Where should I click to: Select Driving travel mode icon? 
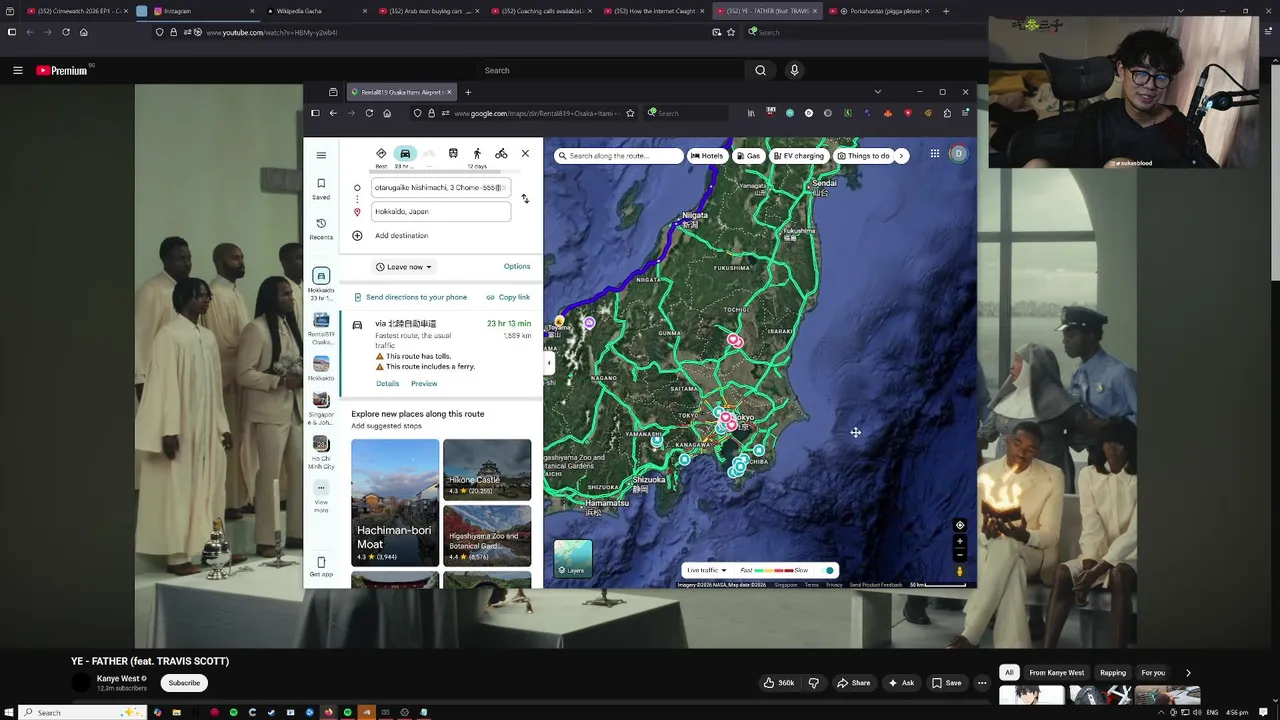(x=405, y=154)
